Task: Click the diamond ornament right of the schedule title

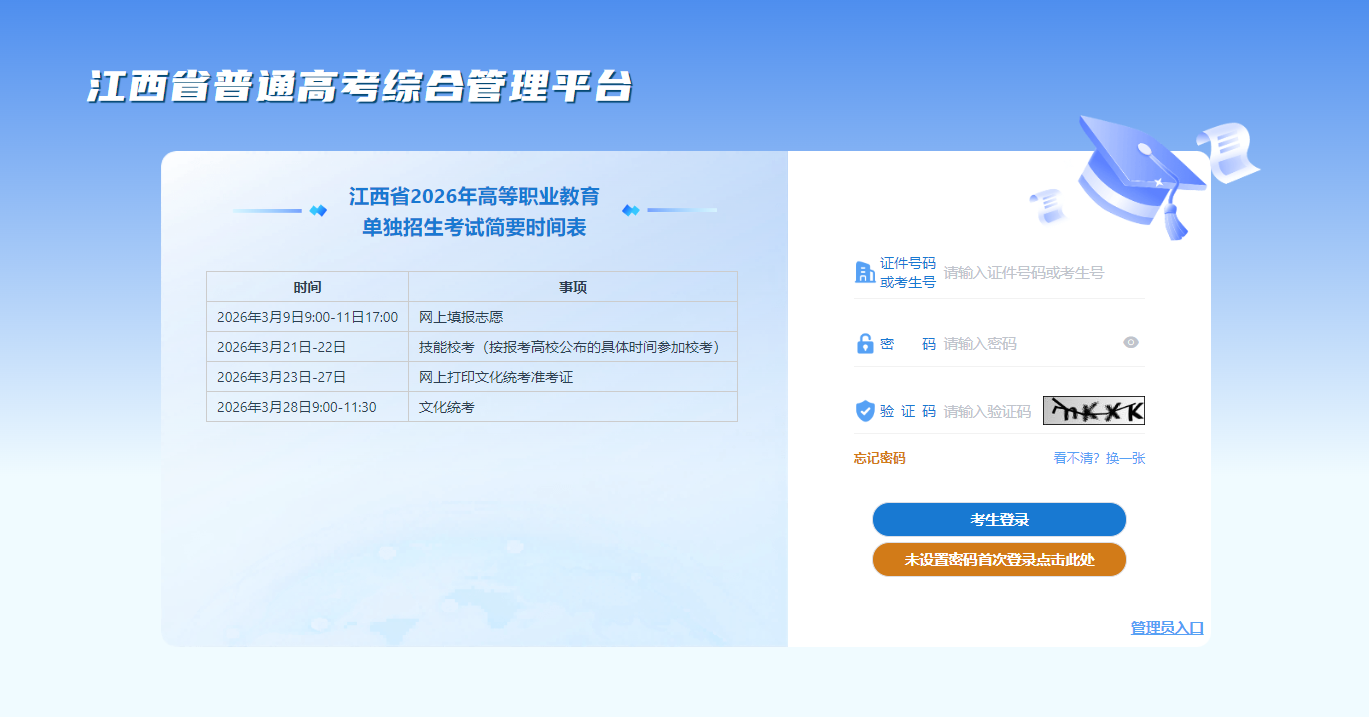Action: tap(630, 210)
